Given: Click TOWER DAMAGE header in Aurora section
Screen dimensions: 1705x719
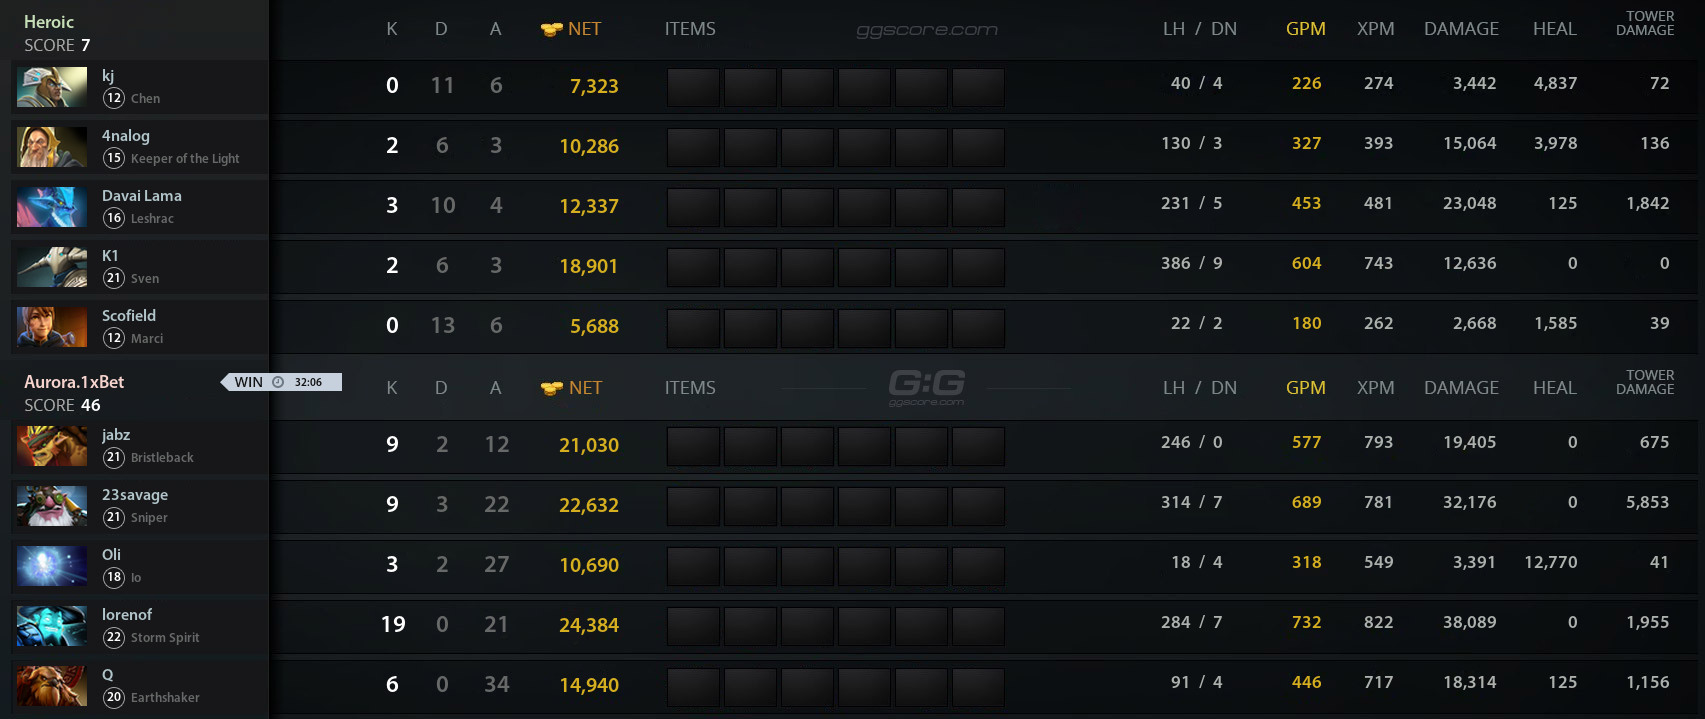Looking at the screenshot, I should (x=1645, y=382).
